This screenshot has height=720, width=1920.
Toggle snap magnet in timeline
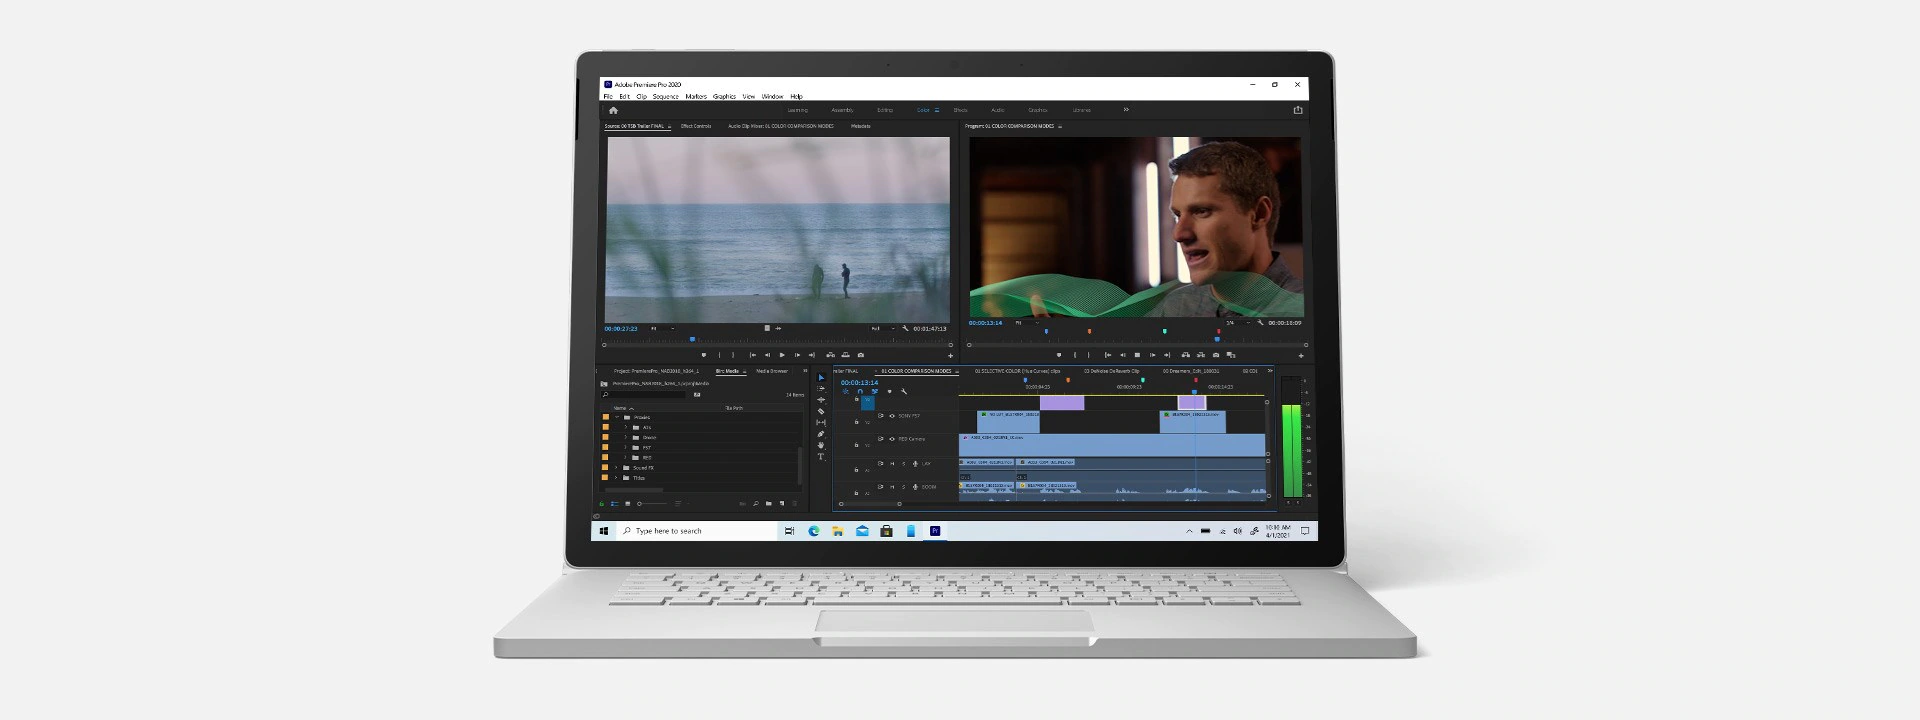[860, 392]
